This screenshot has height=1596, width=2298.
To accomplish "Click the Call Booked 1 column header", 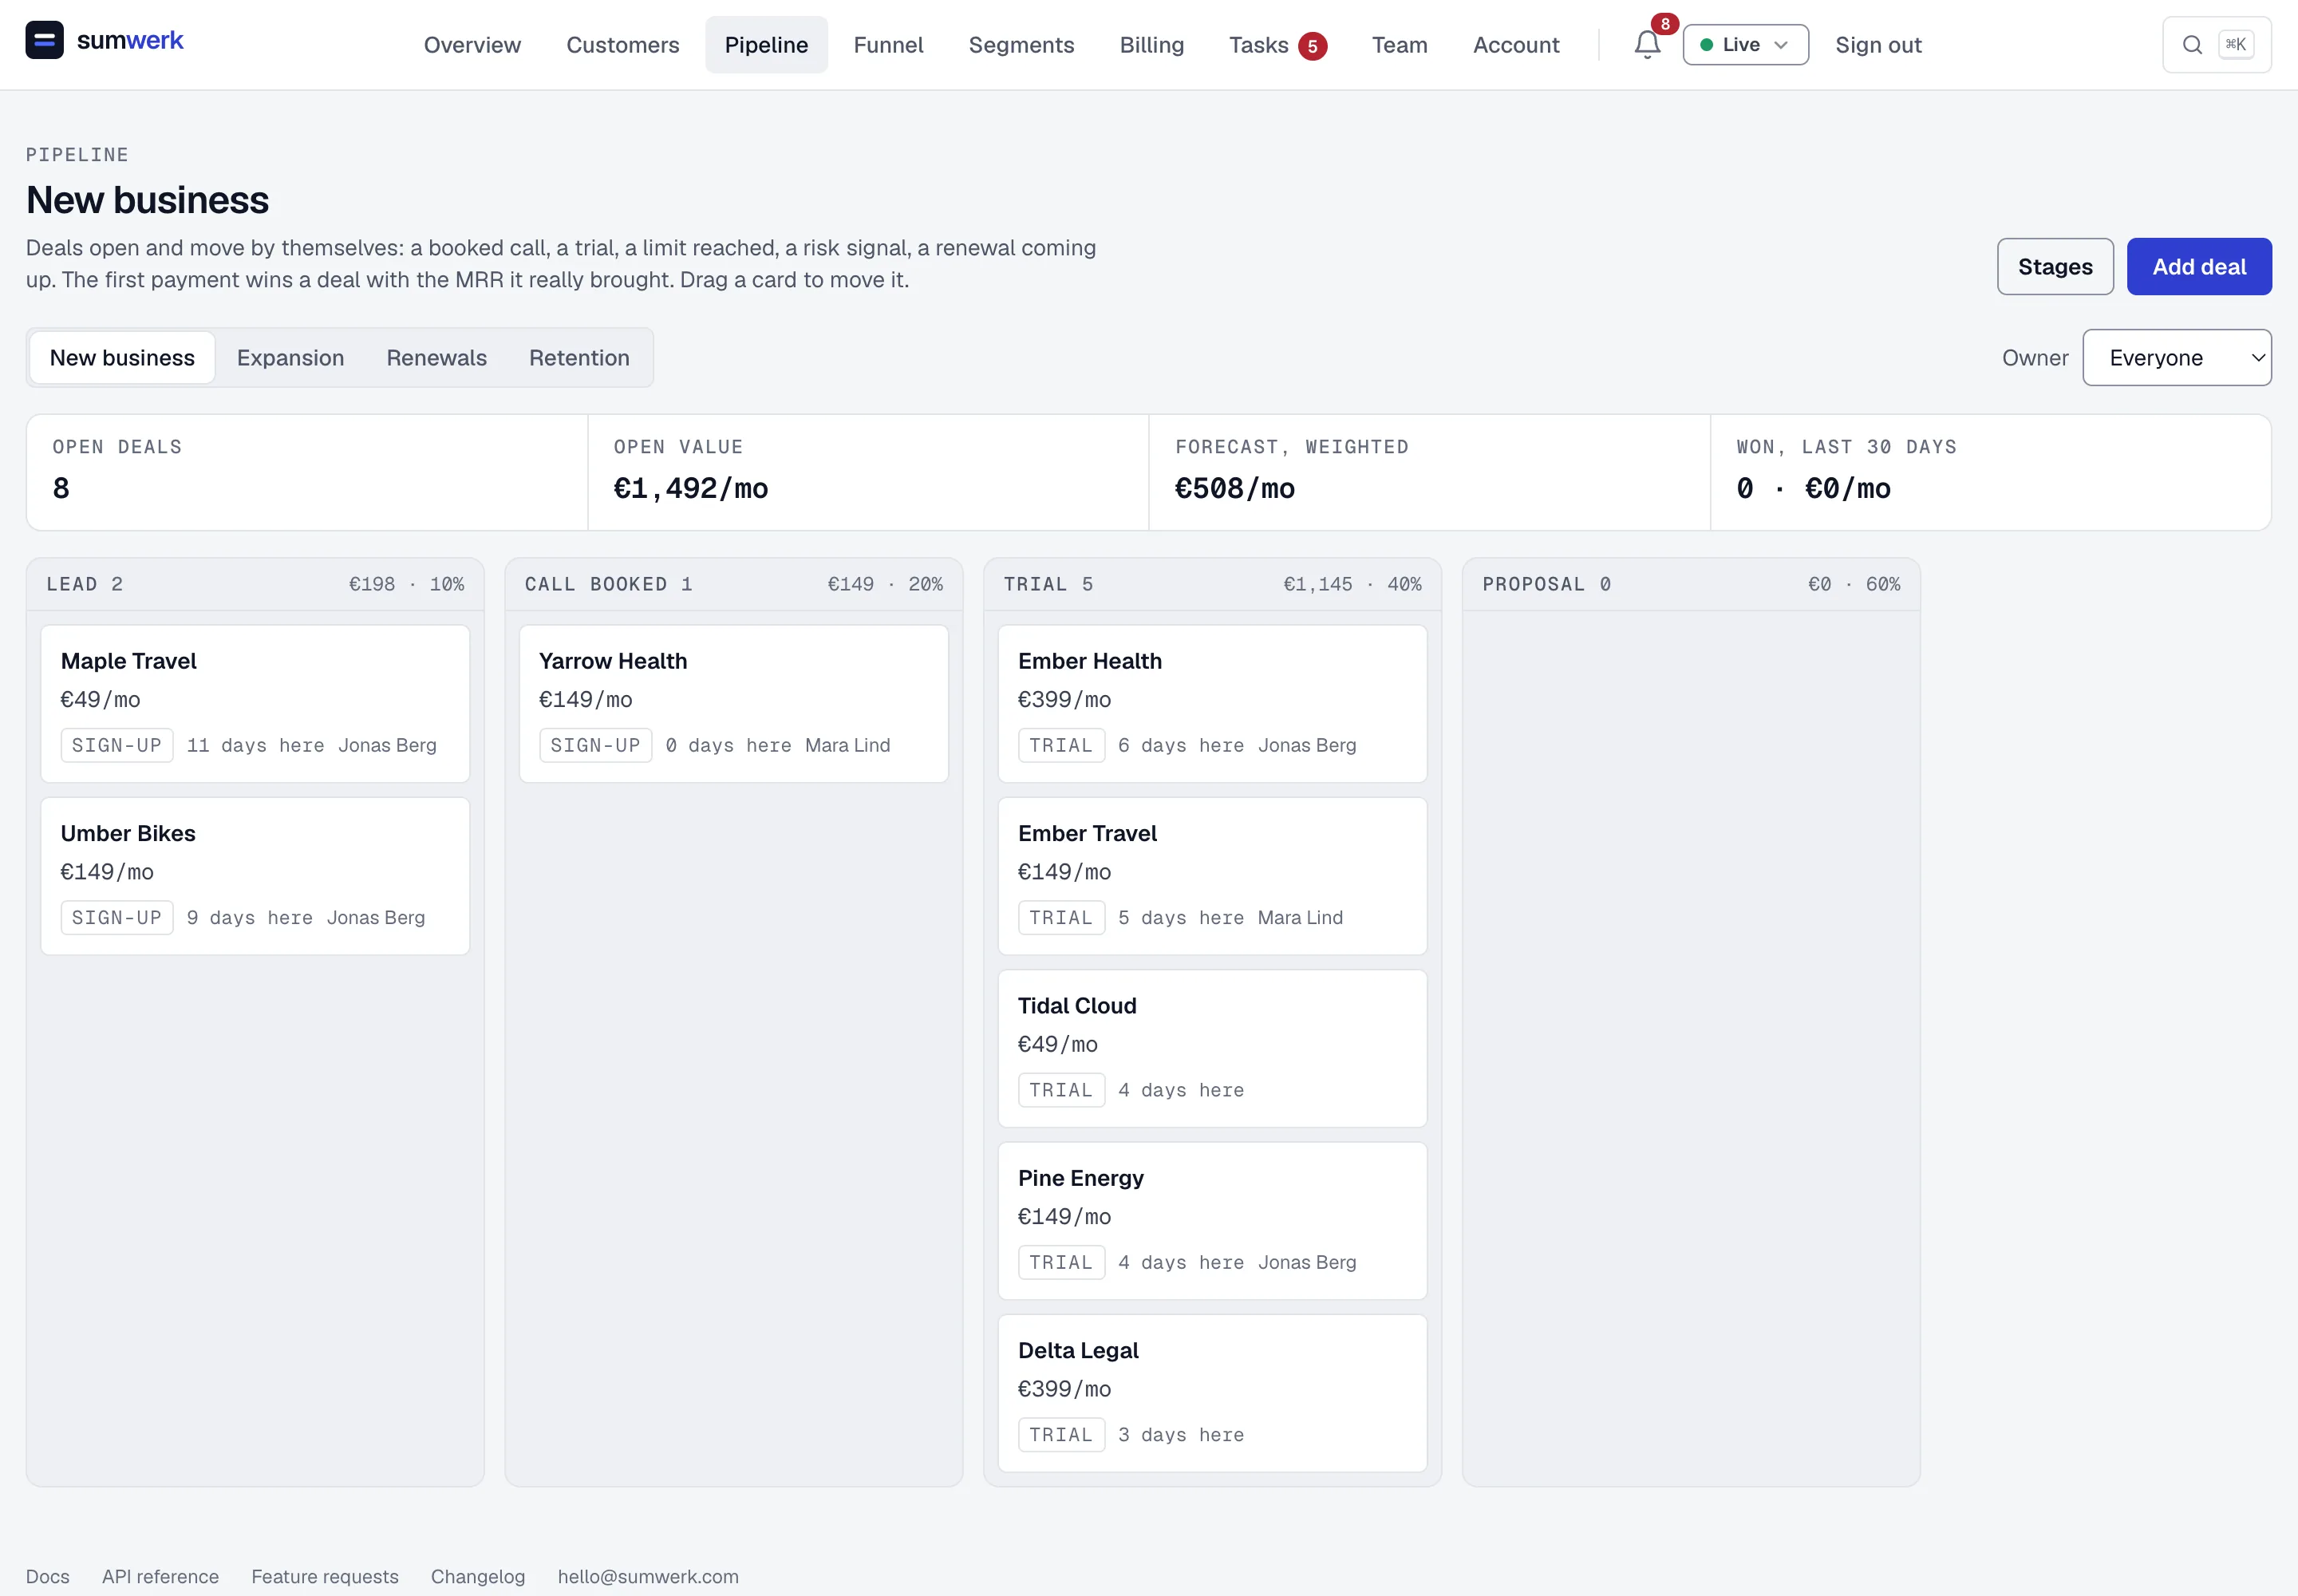I will (733, 584).
